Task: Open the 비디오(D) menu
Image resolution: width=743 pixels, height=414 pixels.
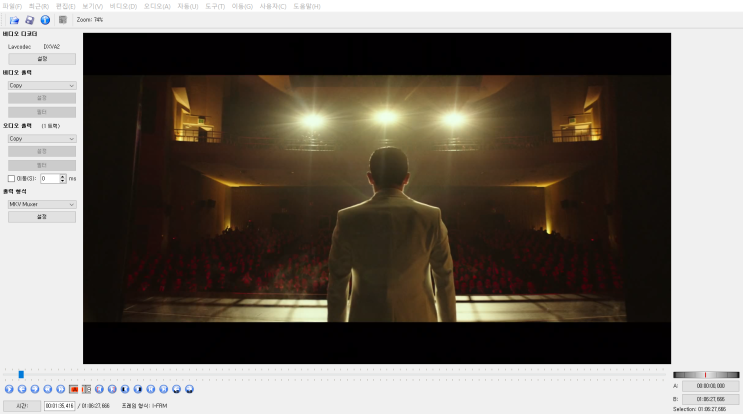Action: point(123,6)
